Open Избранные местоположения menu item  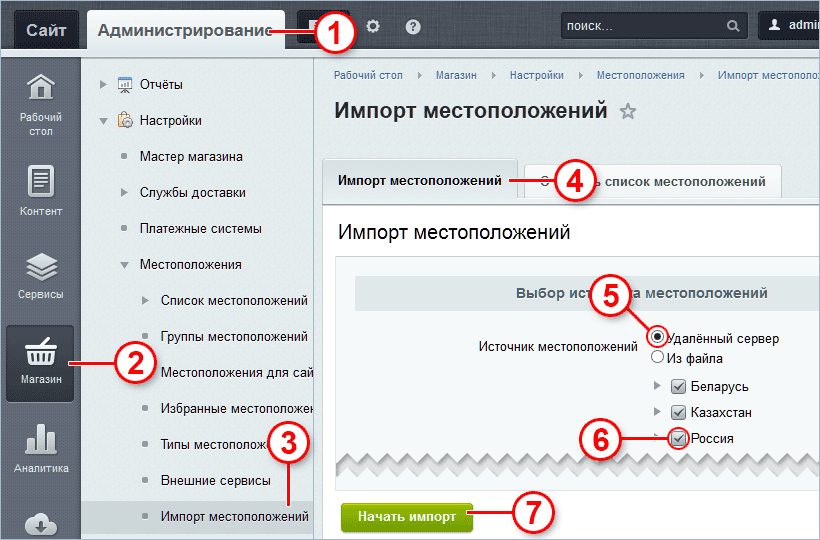237,409
